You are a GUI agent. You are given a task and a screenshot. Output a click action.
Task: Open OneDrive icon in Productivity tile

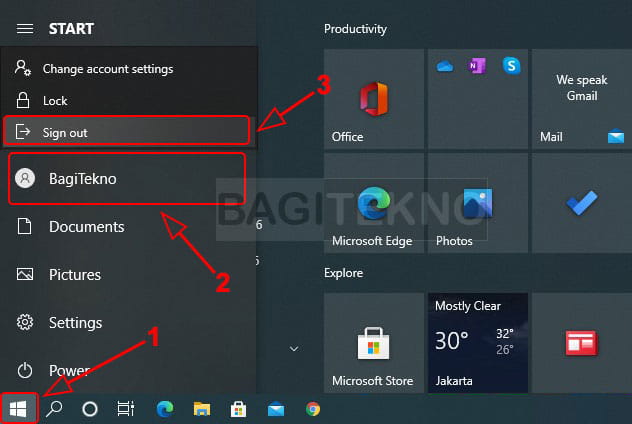(x=445, y=66)
